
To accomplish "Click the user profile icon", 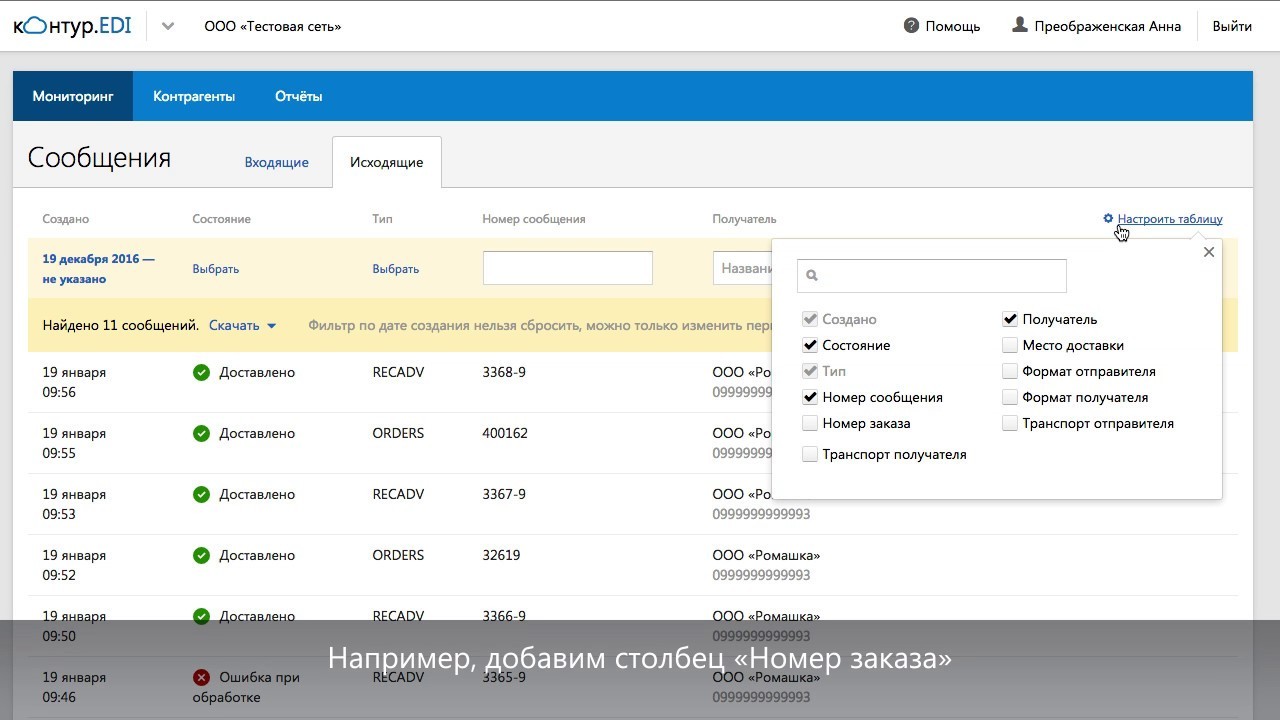I will [1019, 25].
